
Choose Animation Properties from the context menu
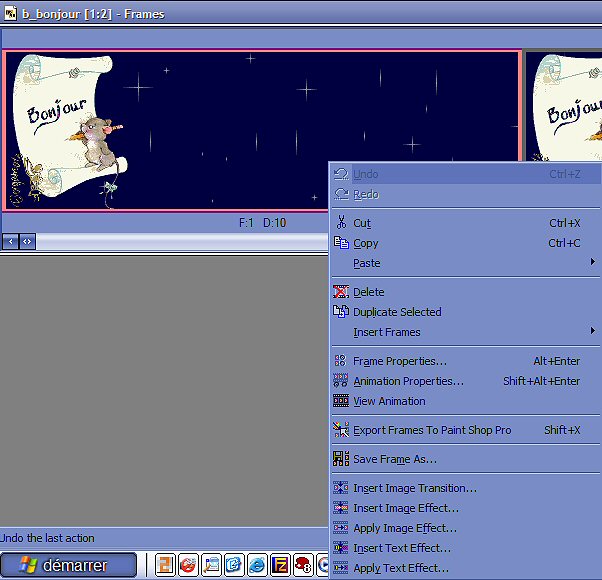408,381
